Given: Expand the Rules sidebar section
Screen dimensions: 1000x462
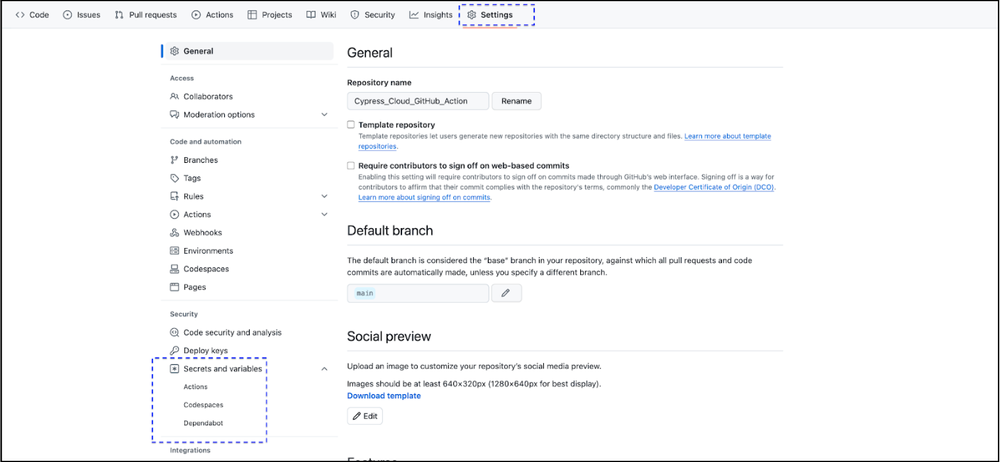Looking at the screenshot, I should (324, 197).
